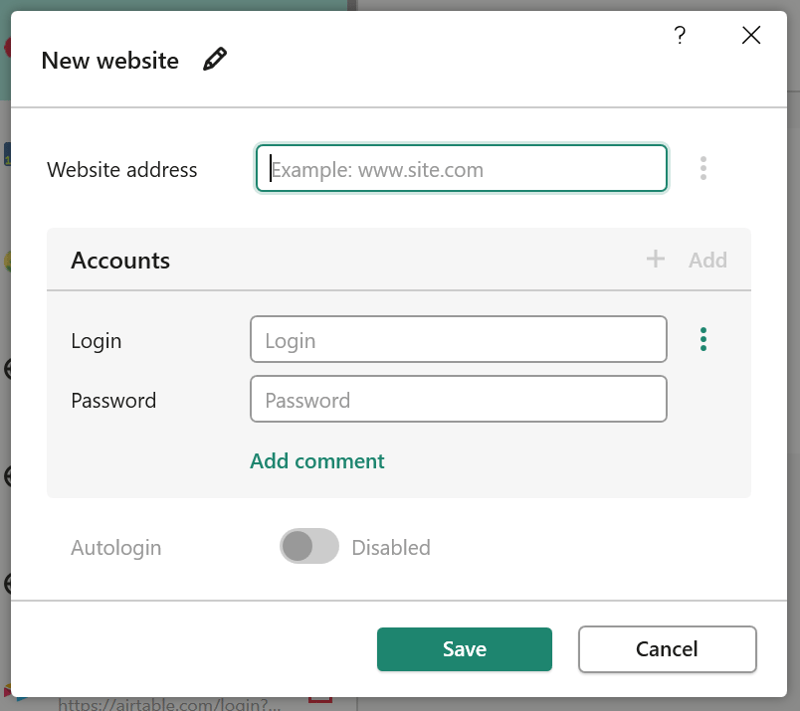Click into the Password text field
This screenshot has width=800, height=711.
pos(459,399)
